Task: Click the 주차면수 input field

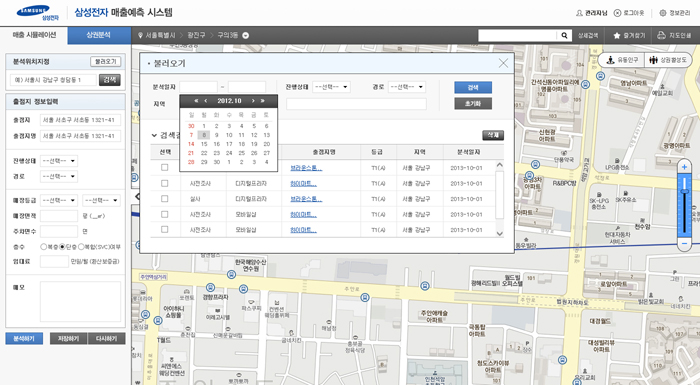Action: tap(59, 231)
